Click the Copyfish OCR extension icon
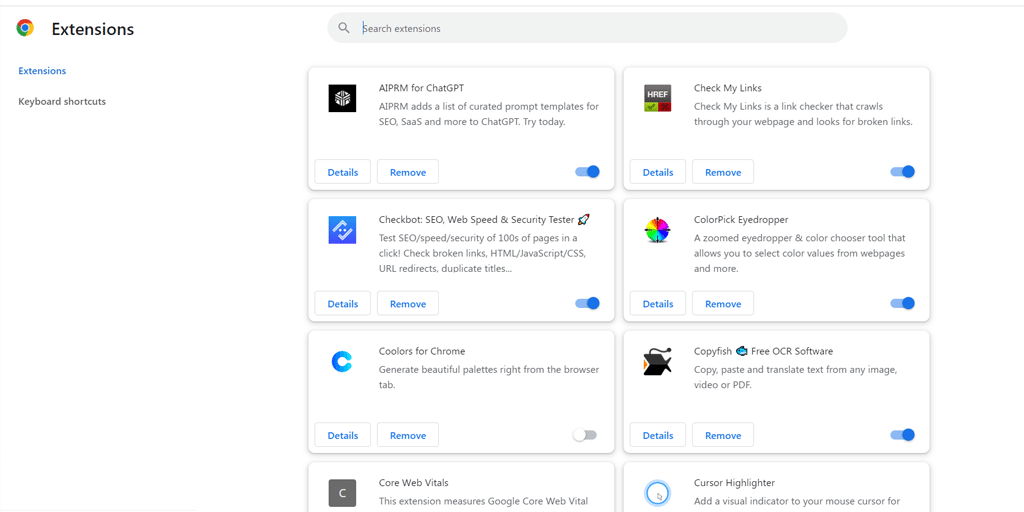Screen dimensions: 1024x512 click(x=657, y=362)
